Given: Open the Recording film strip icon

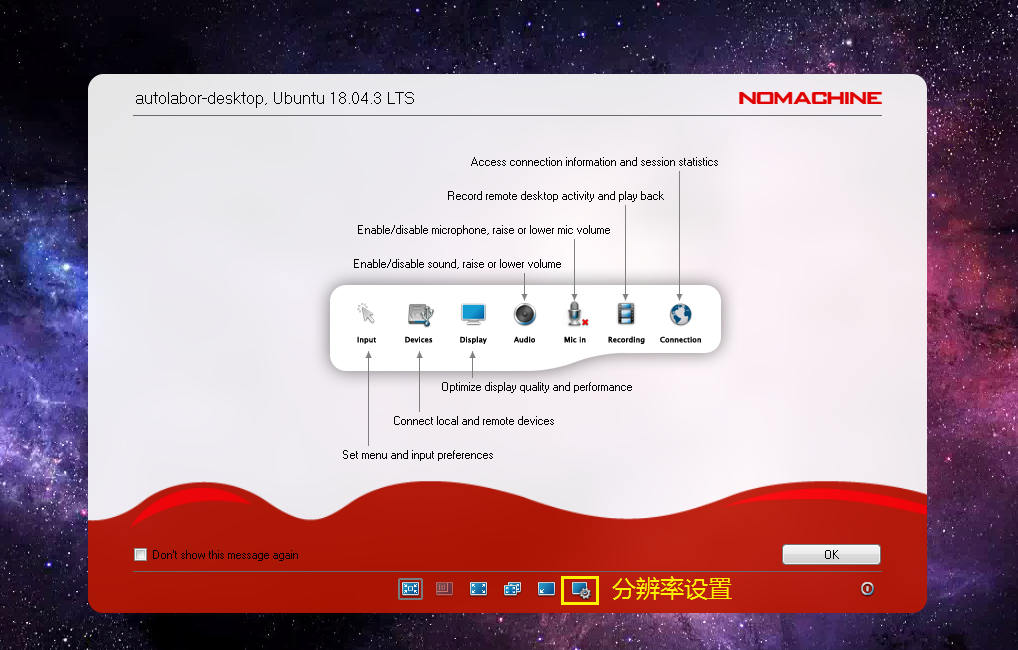Looking at the screenshot, I should click(626, 315).
